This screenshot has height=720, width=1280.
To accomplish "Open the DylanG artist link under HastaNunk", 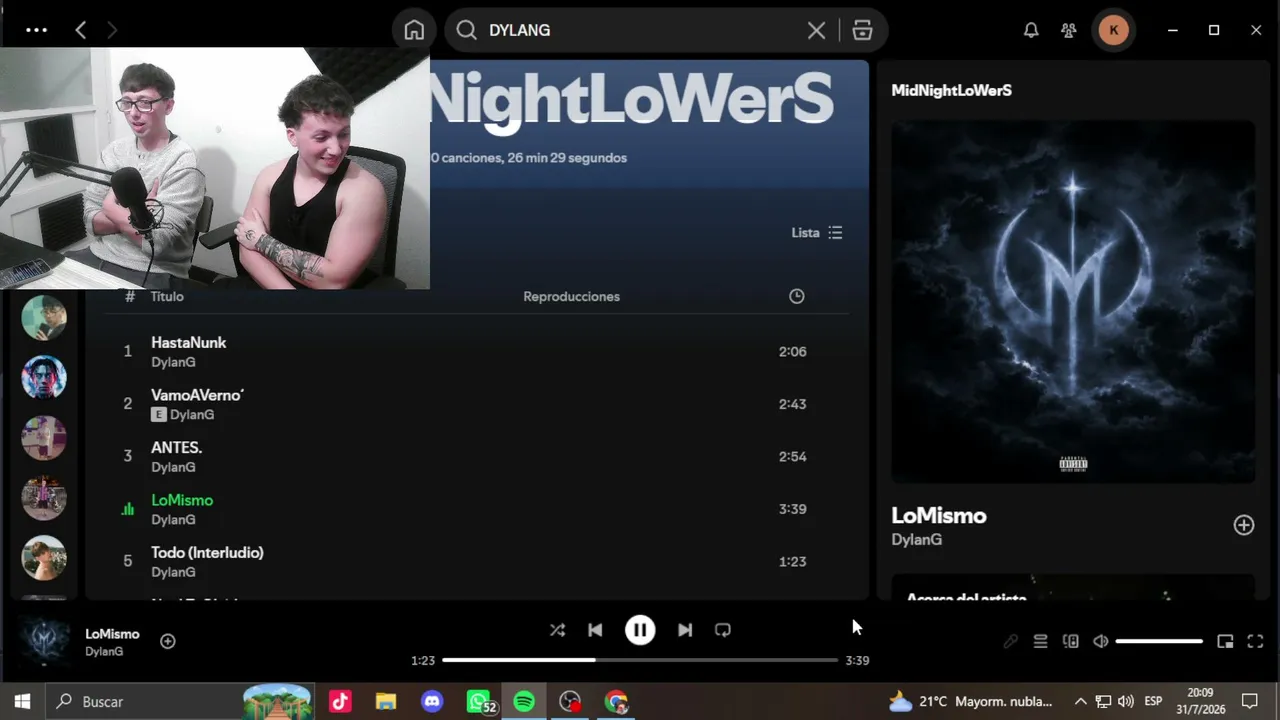I will point(173,362).
